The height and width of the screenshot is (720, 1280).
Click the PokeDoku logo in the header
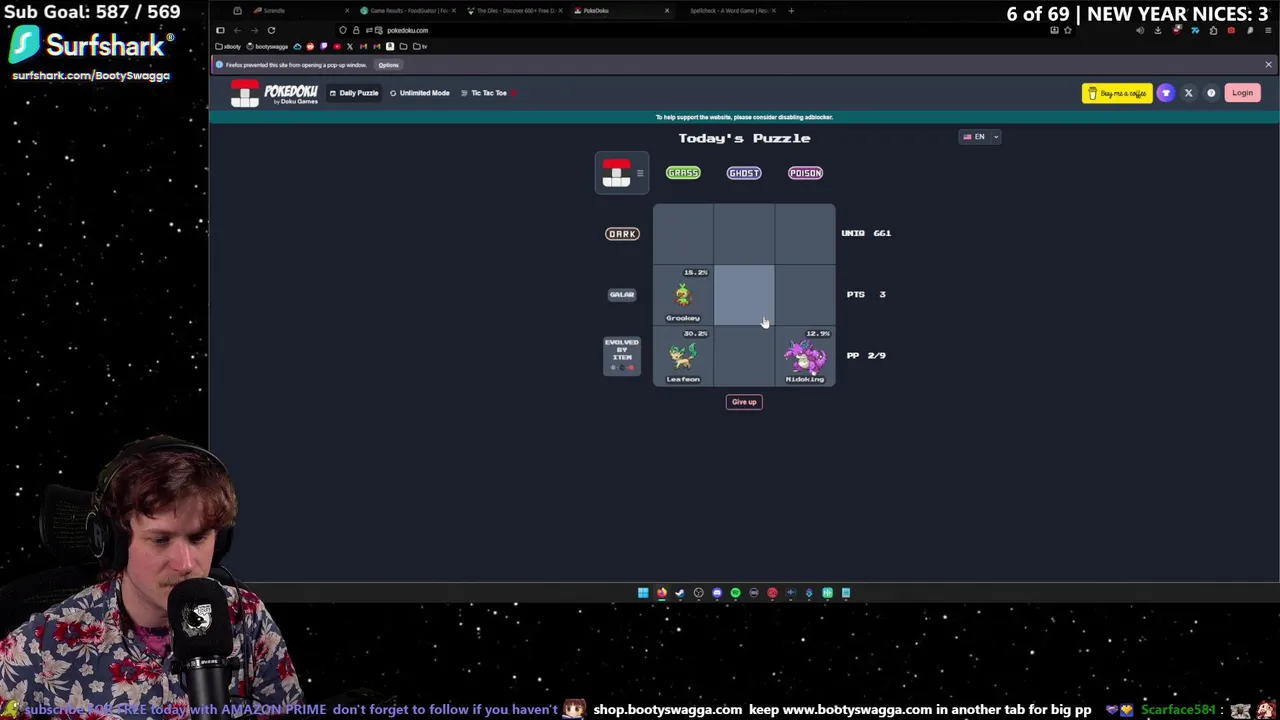coord(274,93)
